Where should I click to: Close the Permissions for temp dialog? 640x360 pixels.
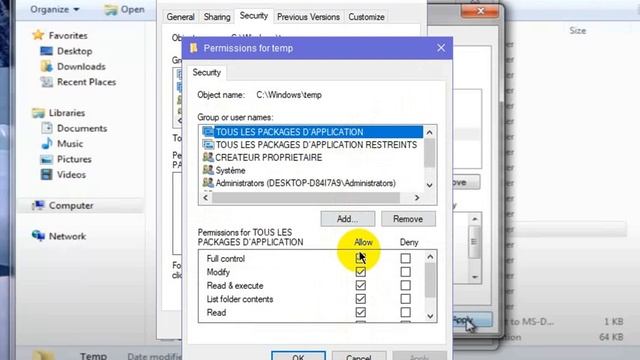point(441,48)
